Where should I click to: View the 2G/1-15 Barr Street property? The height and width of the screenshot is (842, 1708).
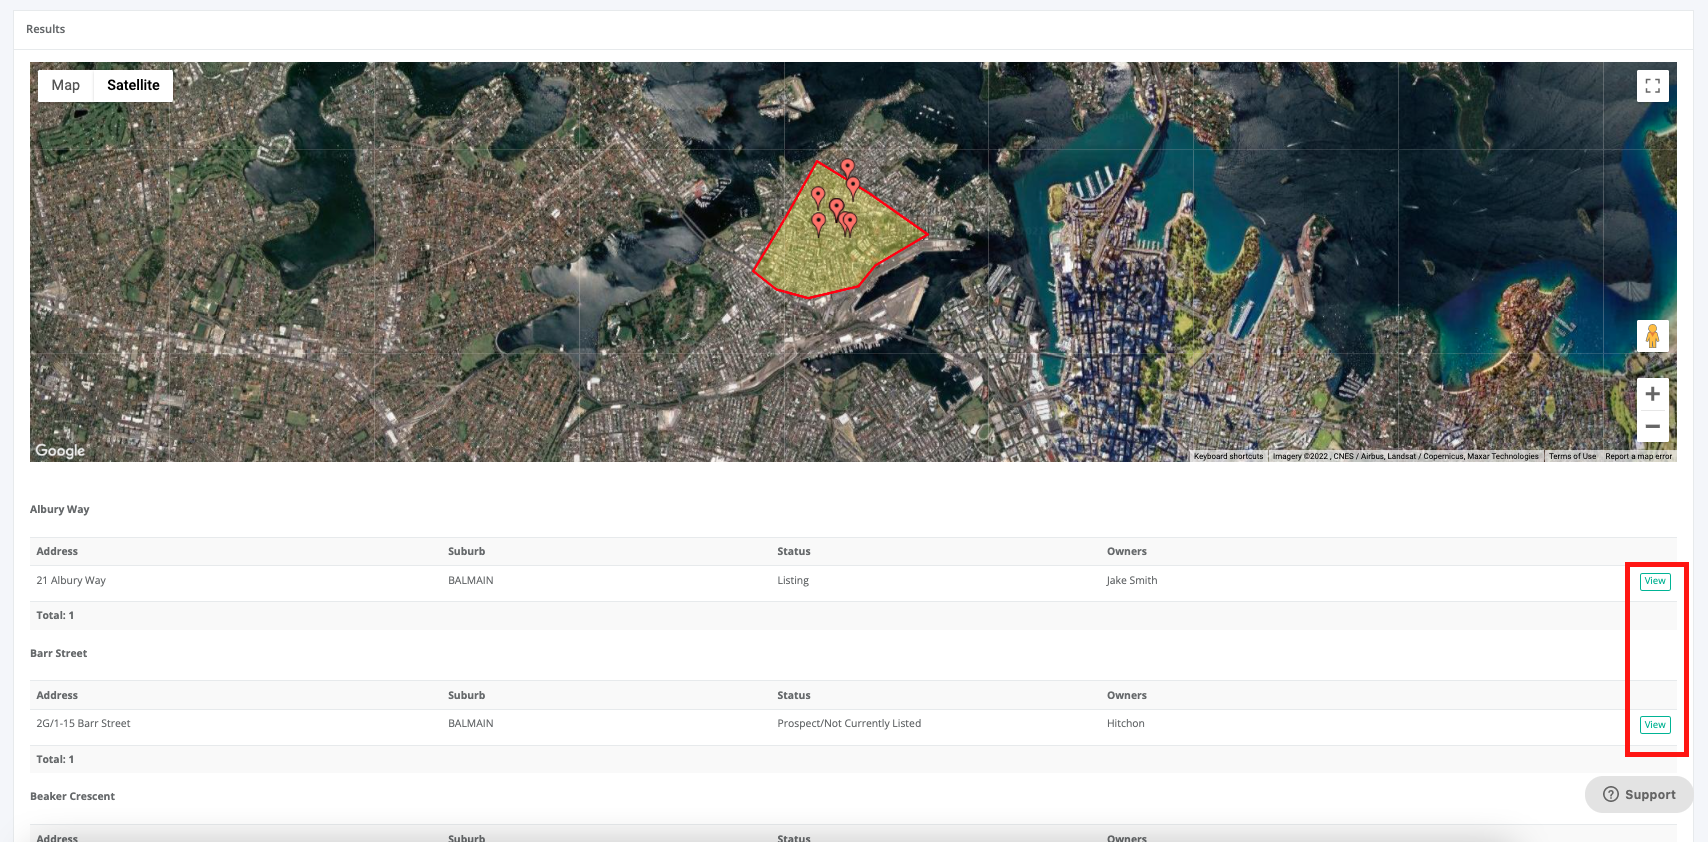(1655, 725)
